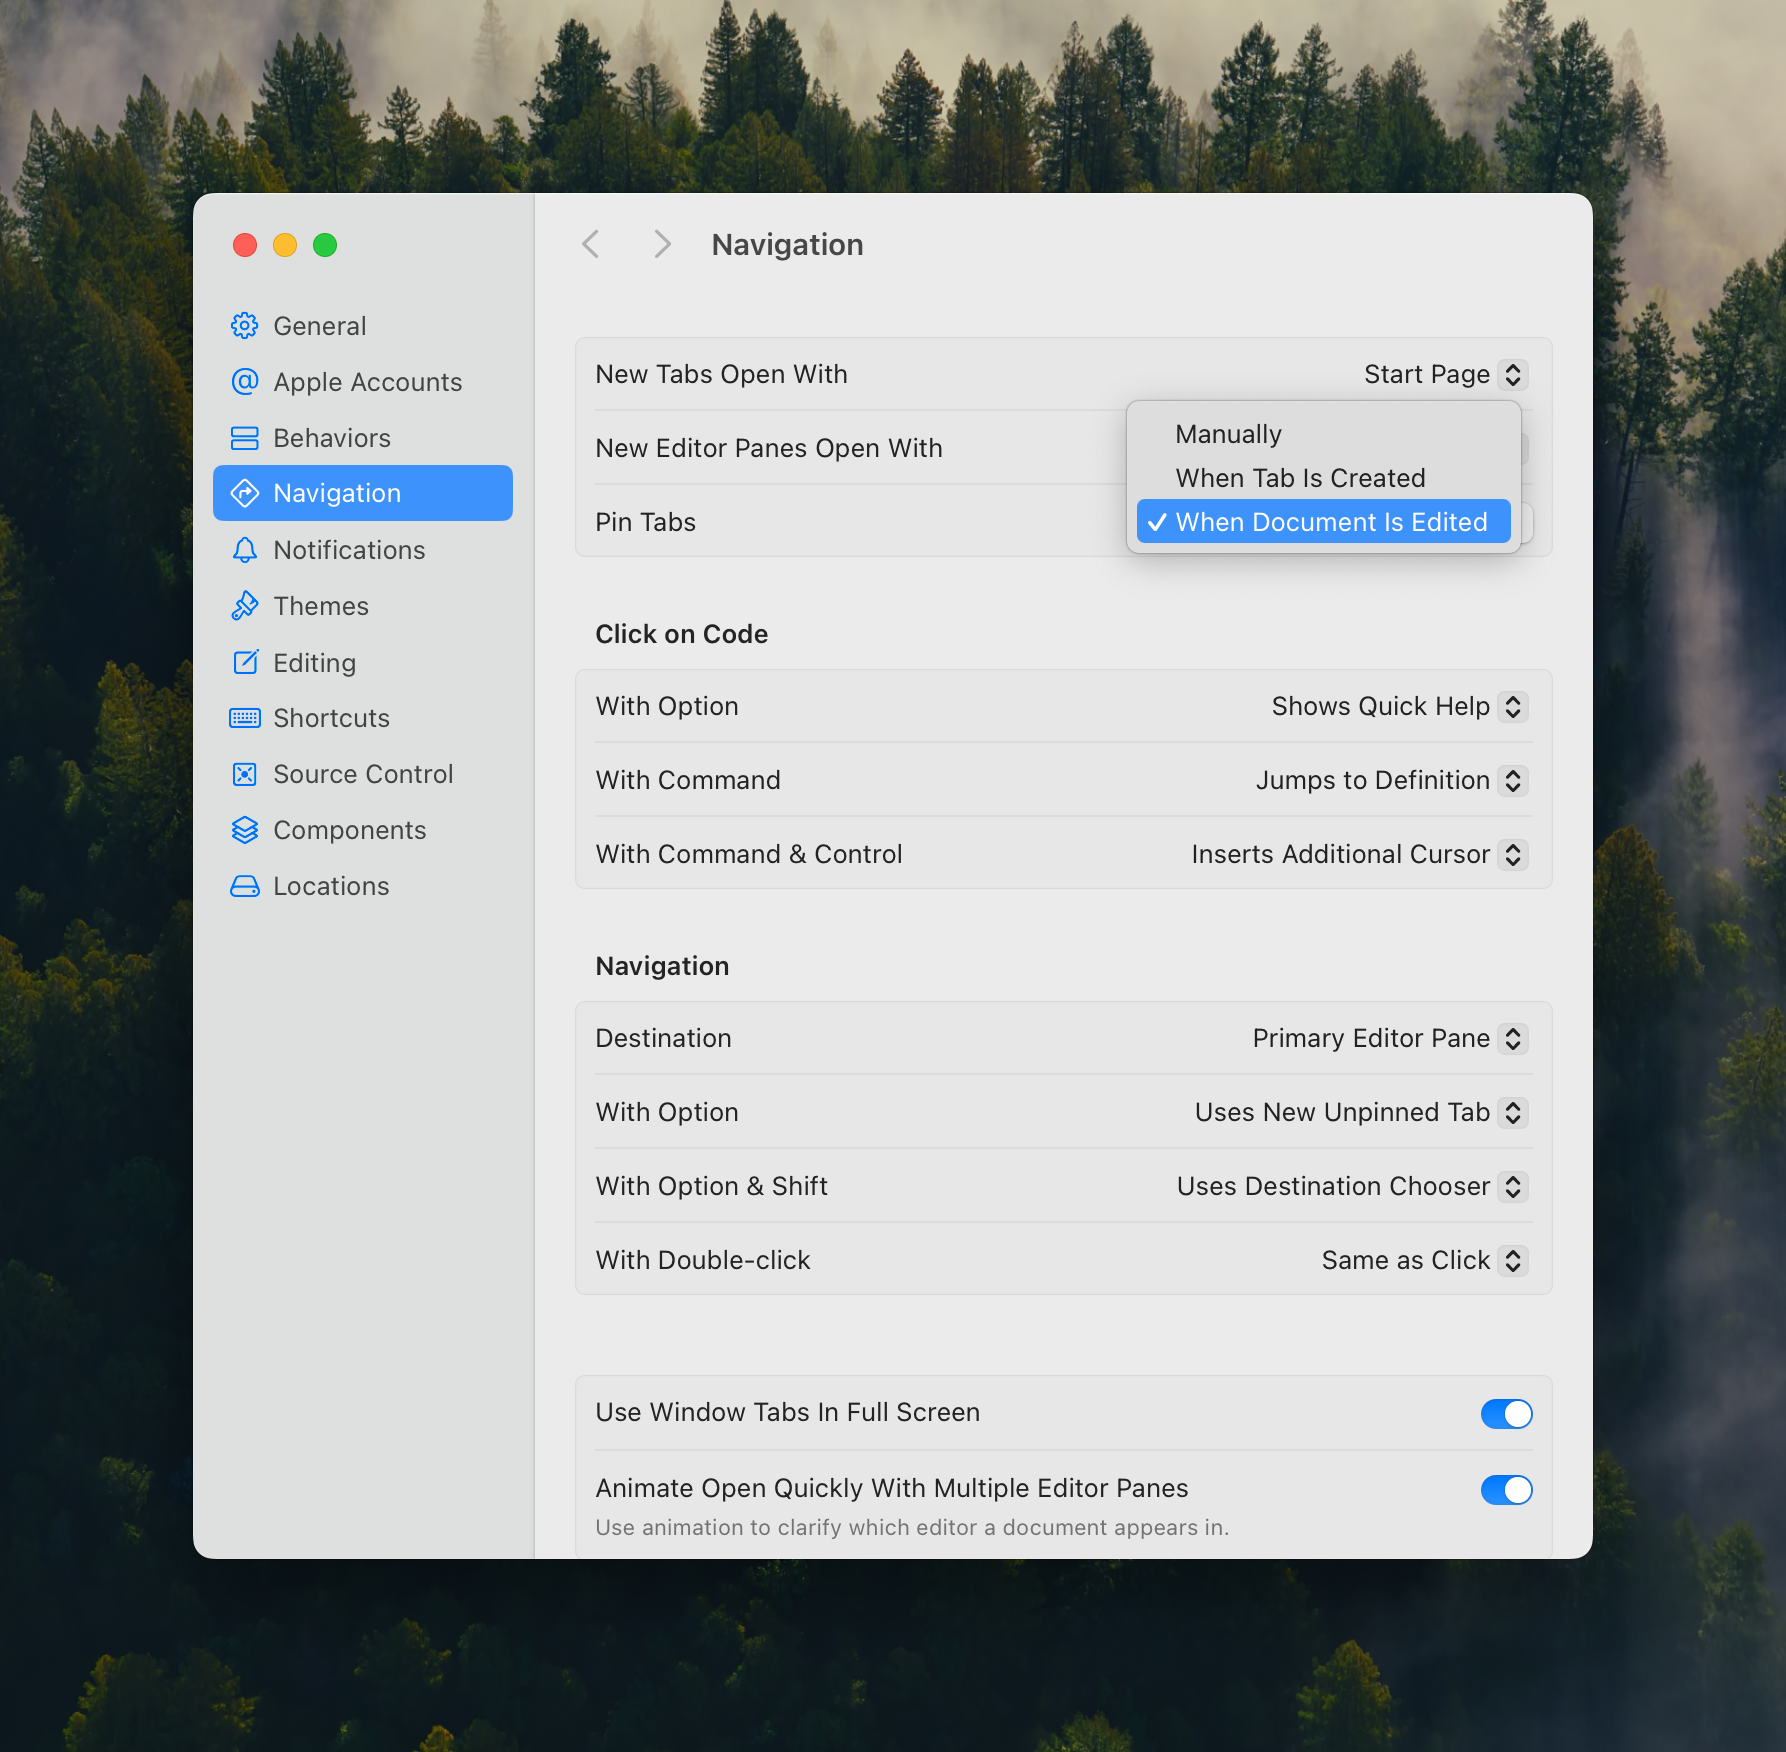Click the Navigation diamond arrow icon

(x=245, y=493)
